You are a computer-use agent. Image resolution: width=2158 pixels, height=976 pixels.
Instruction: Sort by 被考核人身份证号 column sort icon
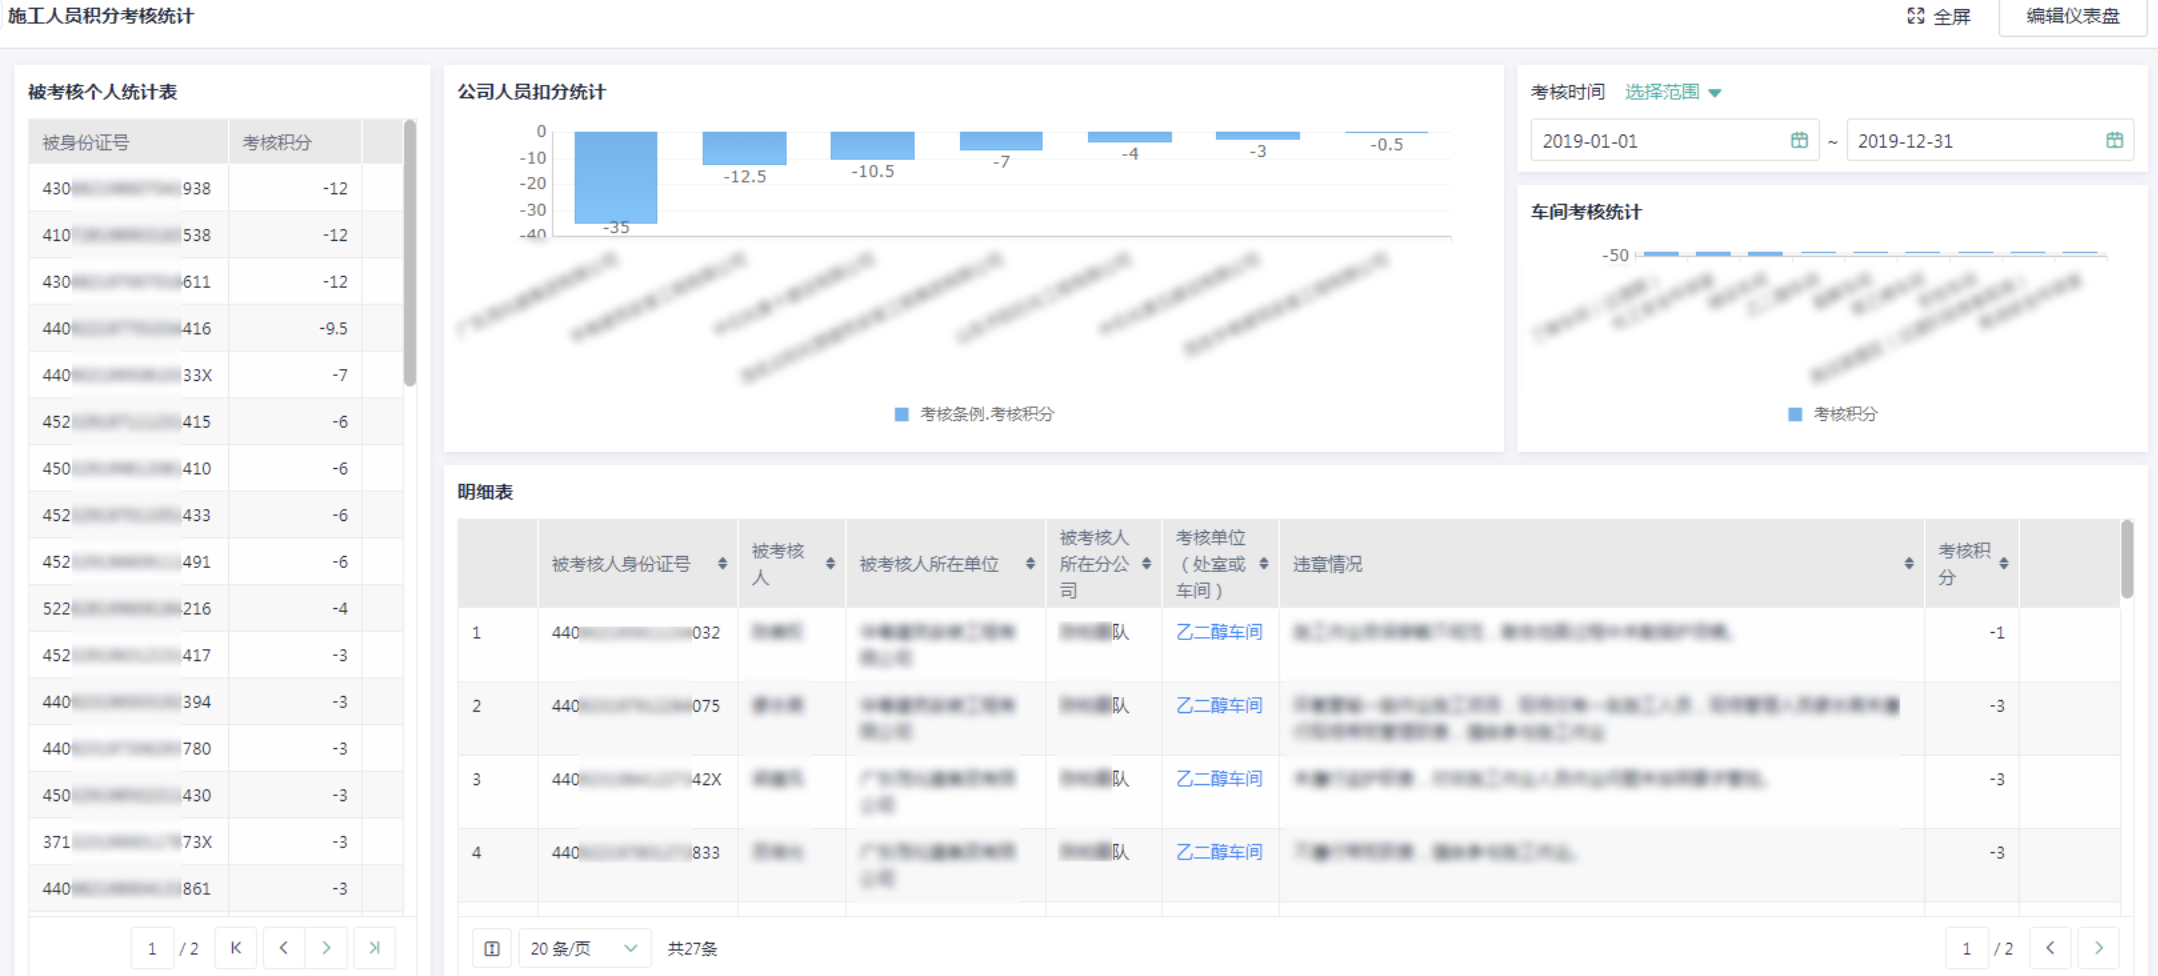[722, 564]
